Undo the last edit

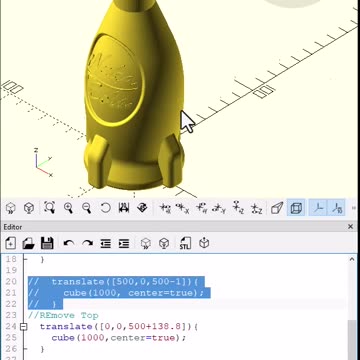tap(69, 243)
